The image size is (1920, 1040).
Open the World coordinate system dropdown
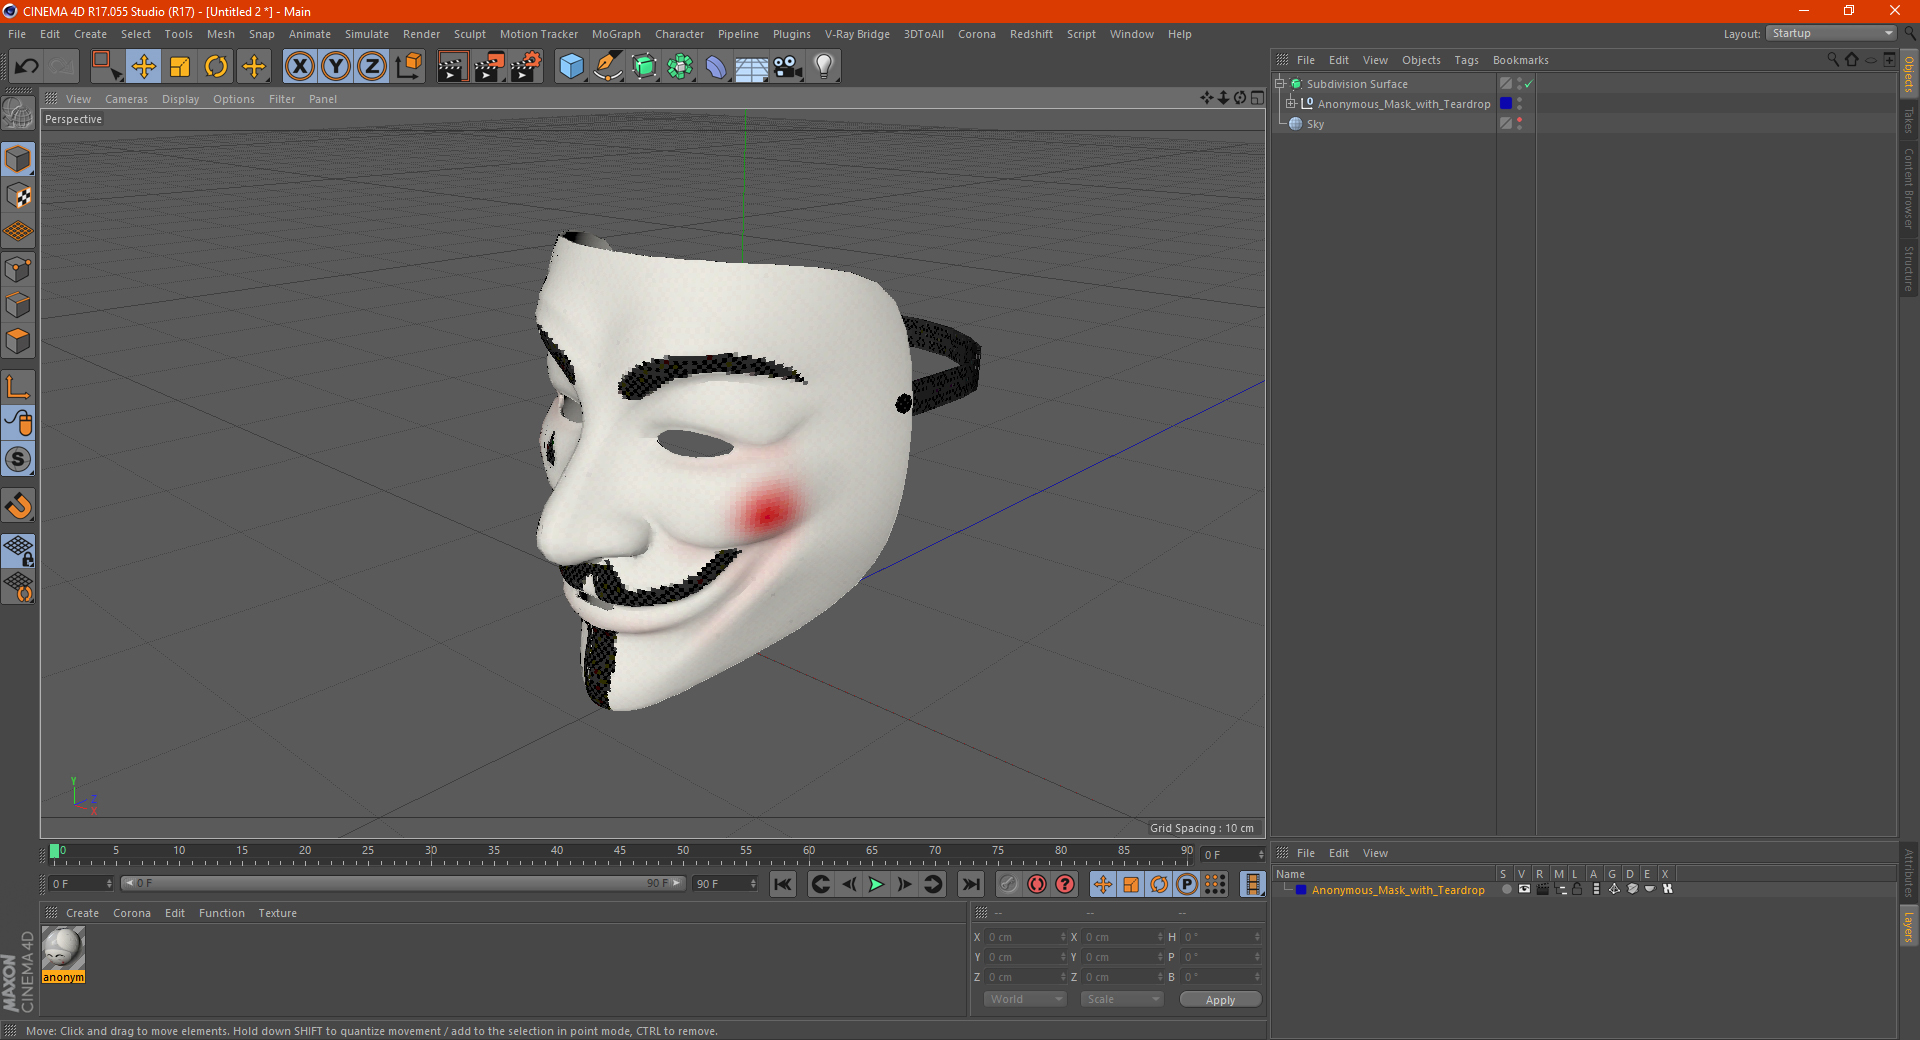click(x=1025, y=999)
